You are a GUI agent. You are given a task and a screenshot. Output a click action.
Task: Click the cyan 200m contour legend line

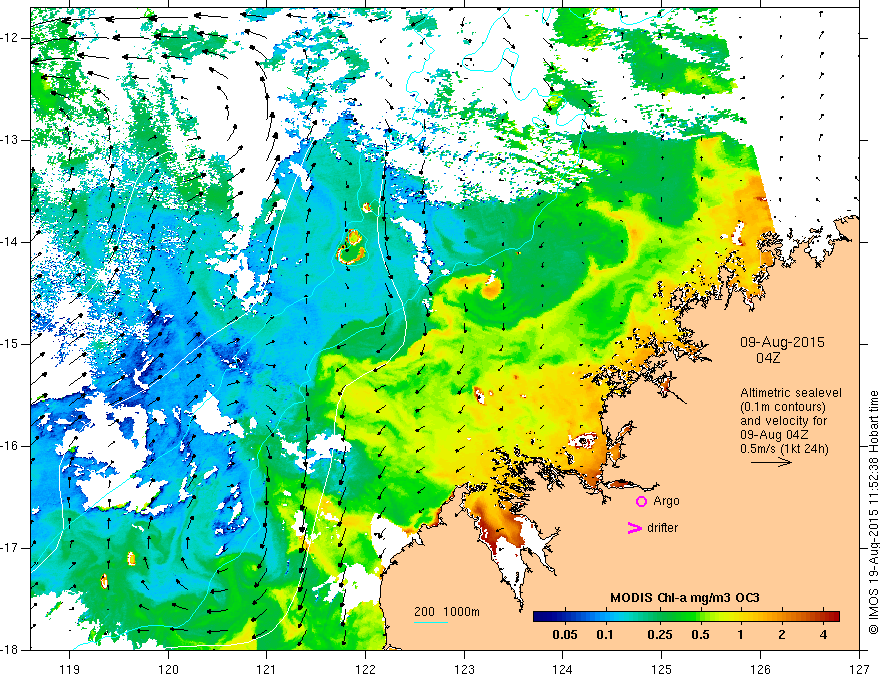pyautogui.click(x=431, y=622)
